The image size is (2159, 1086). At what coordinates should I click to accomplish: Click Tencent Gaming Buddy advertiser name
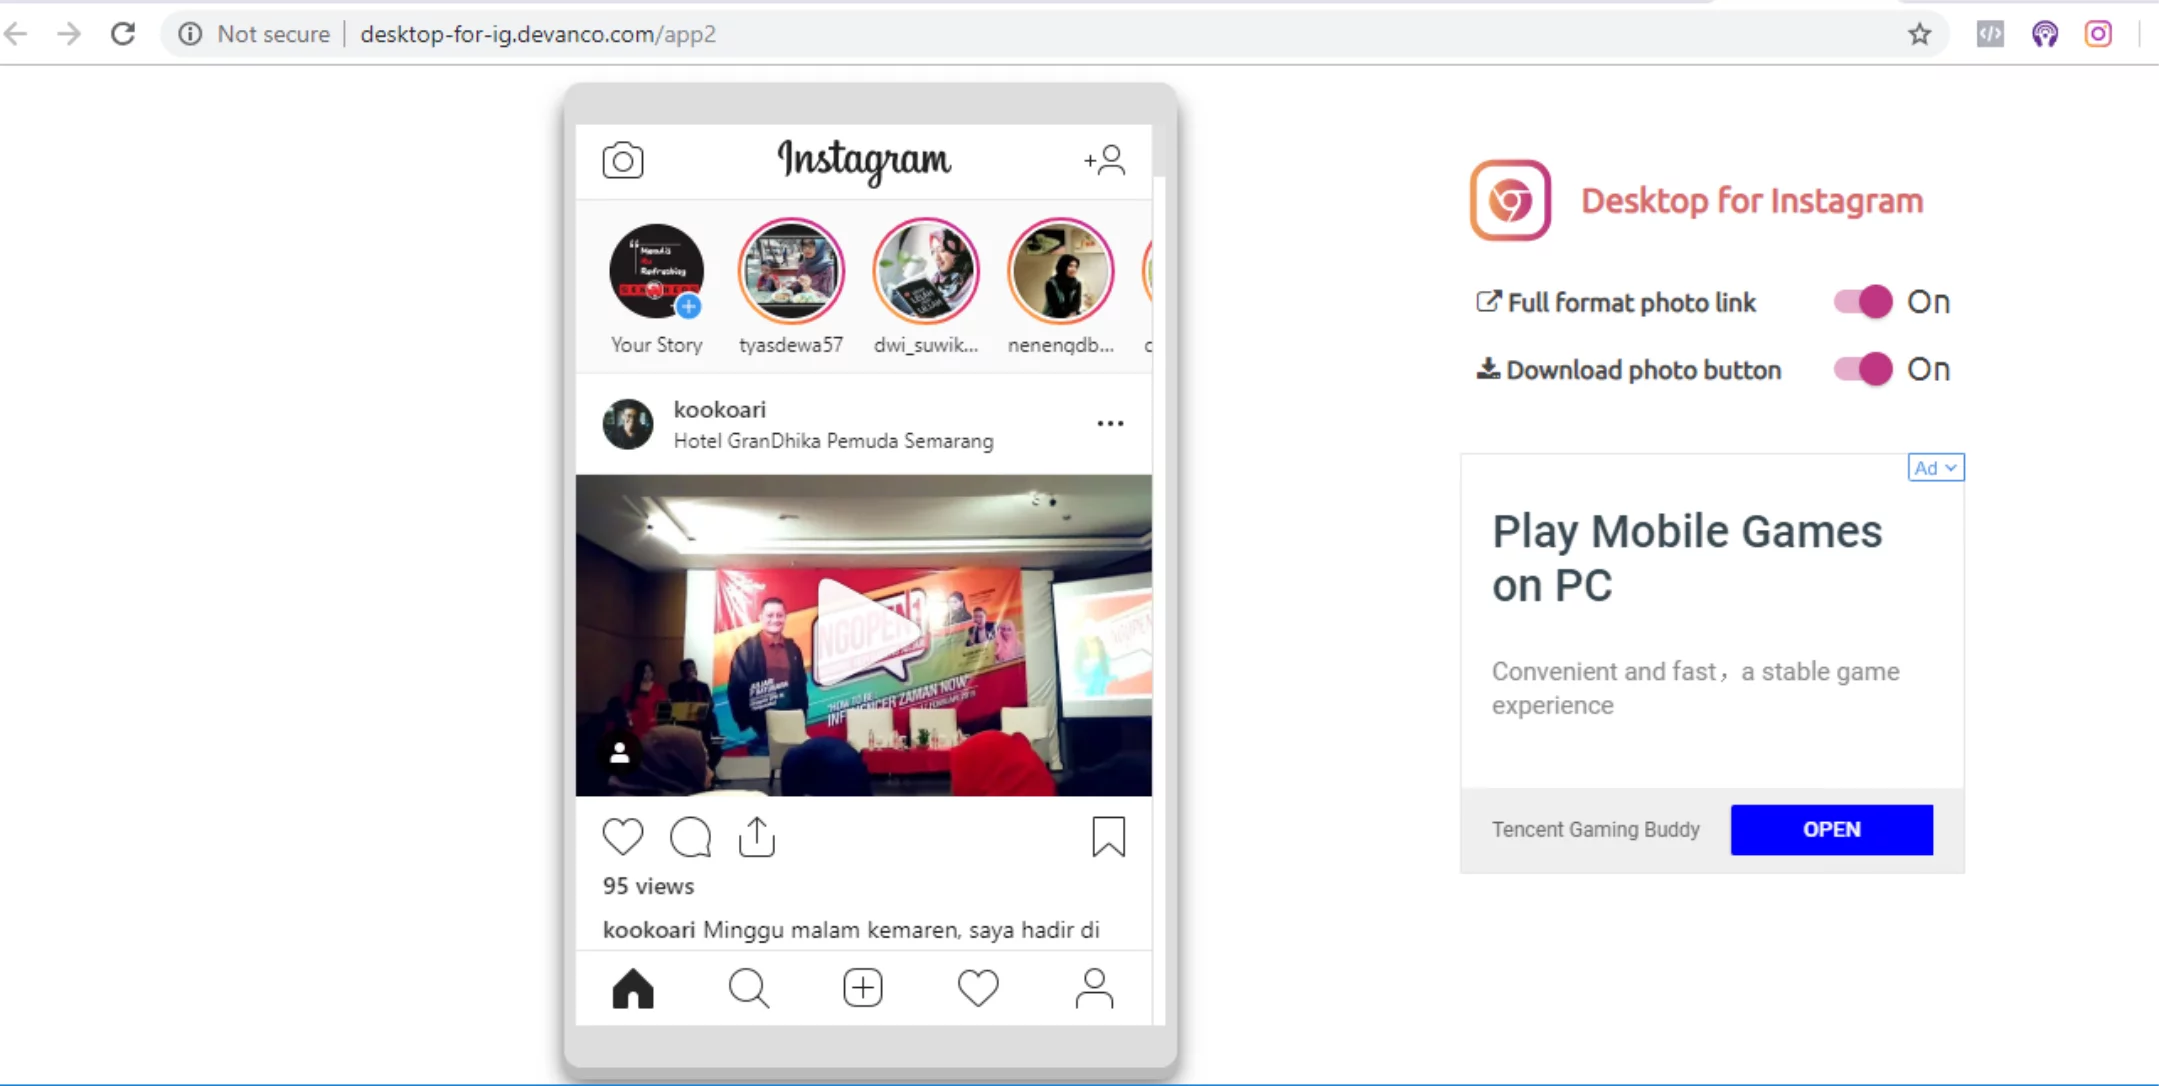1595,829
